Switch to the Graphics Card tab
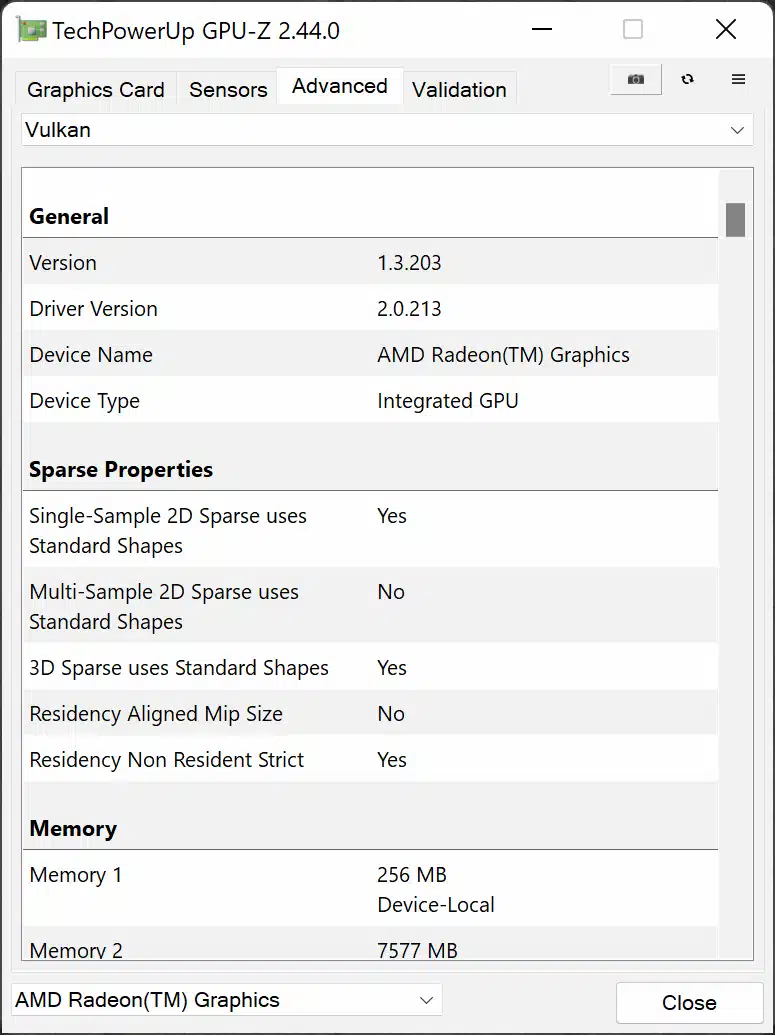Viewport: 775px width, 1035px height. 96,90
